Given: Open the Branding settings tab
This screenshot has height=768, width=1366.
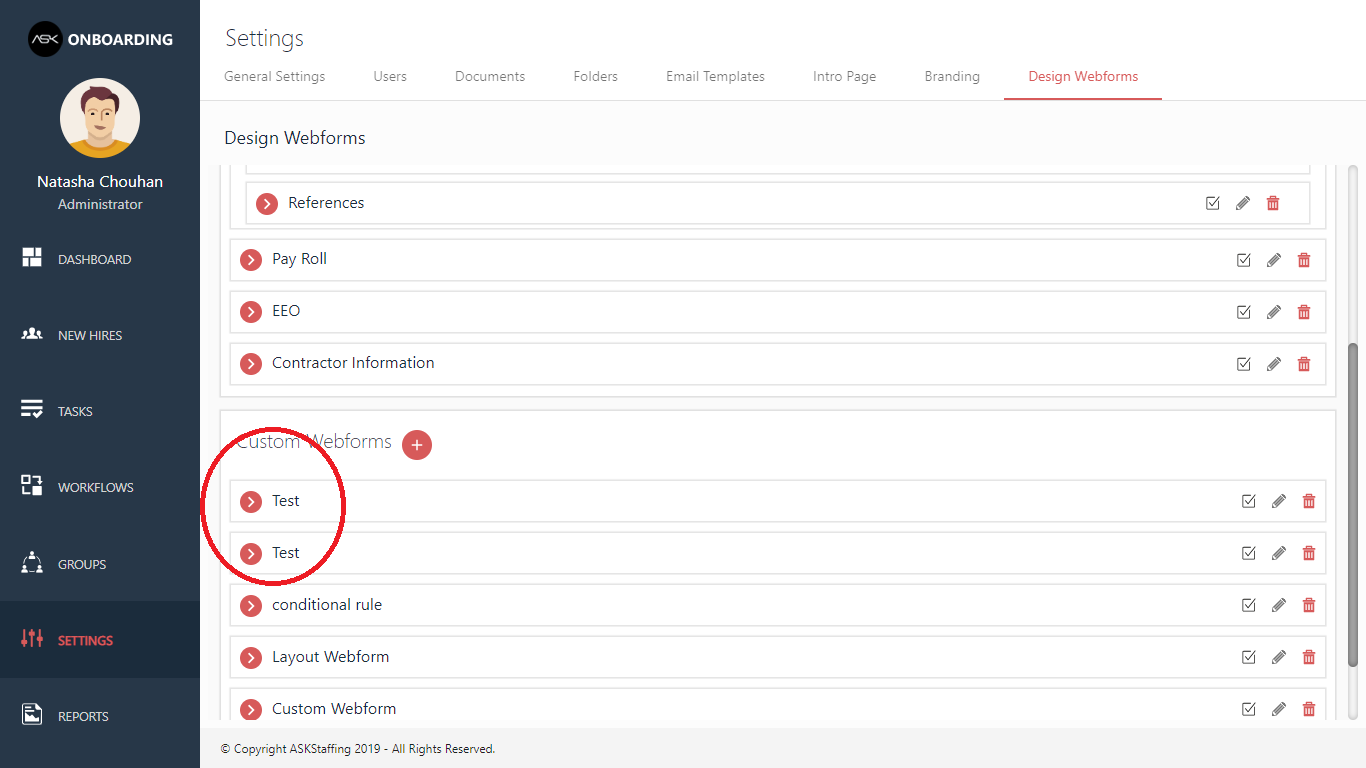Looking at the screenshot, I should click(x=951, y=76).
